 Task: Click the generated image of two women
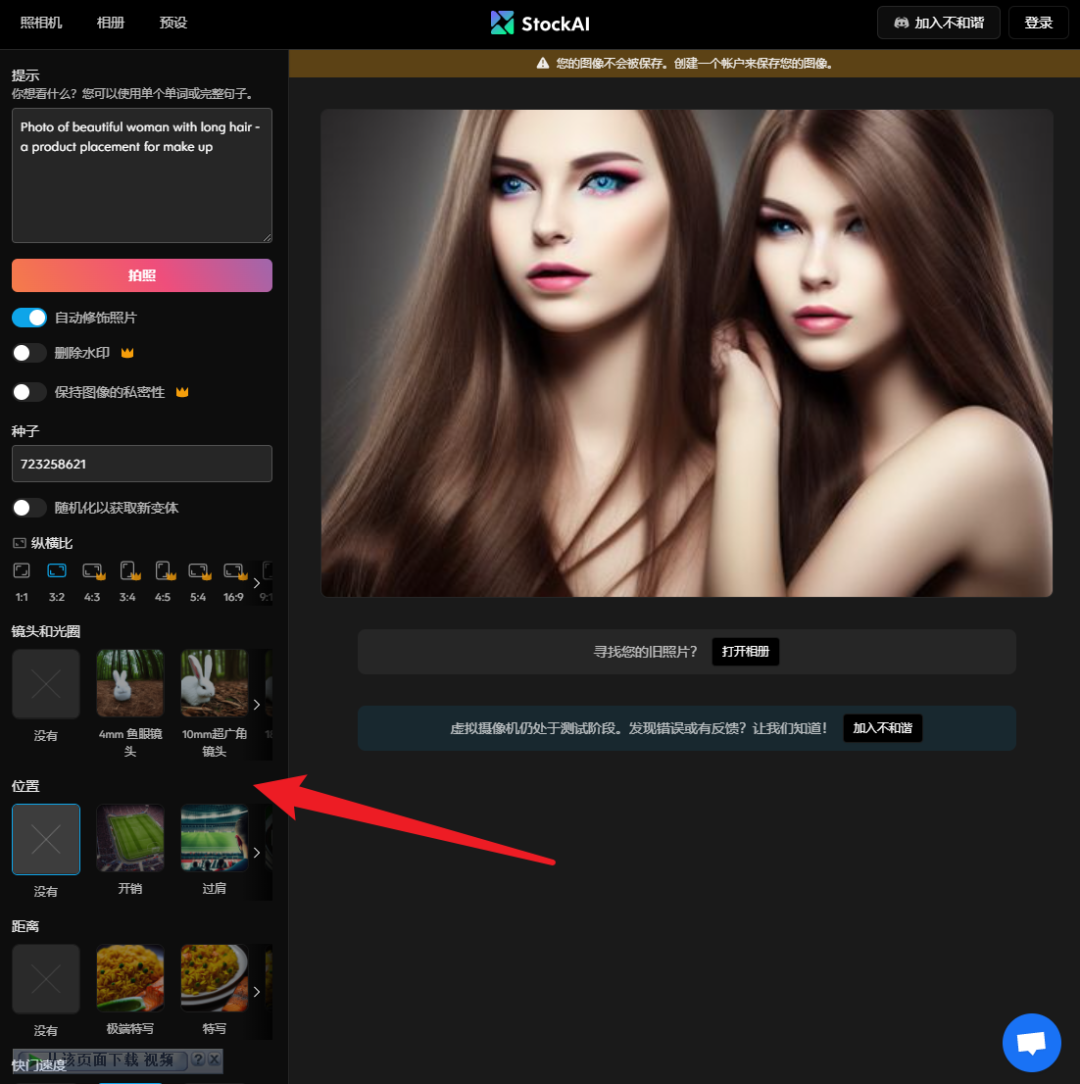[687, 353]
